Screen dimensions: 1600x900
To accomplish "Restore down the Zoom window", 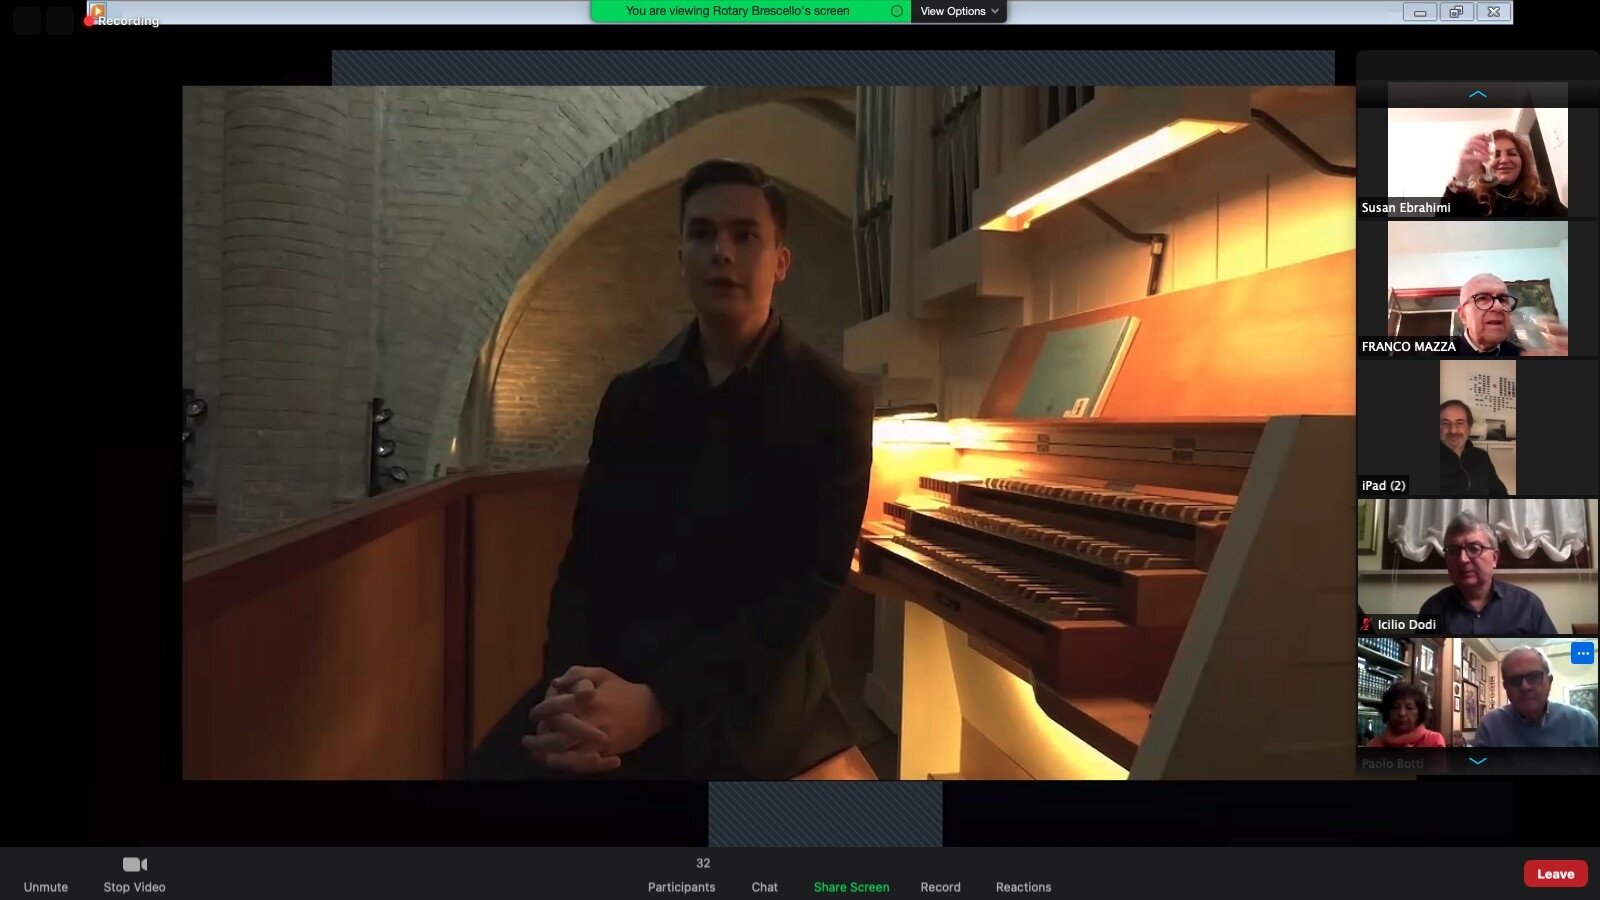I will coord(1456,12).
